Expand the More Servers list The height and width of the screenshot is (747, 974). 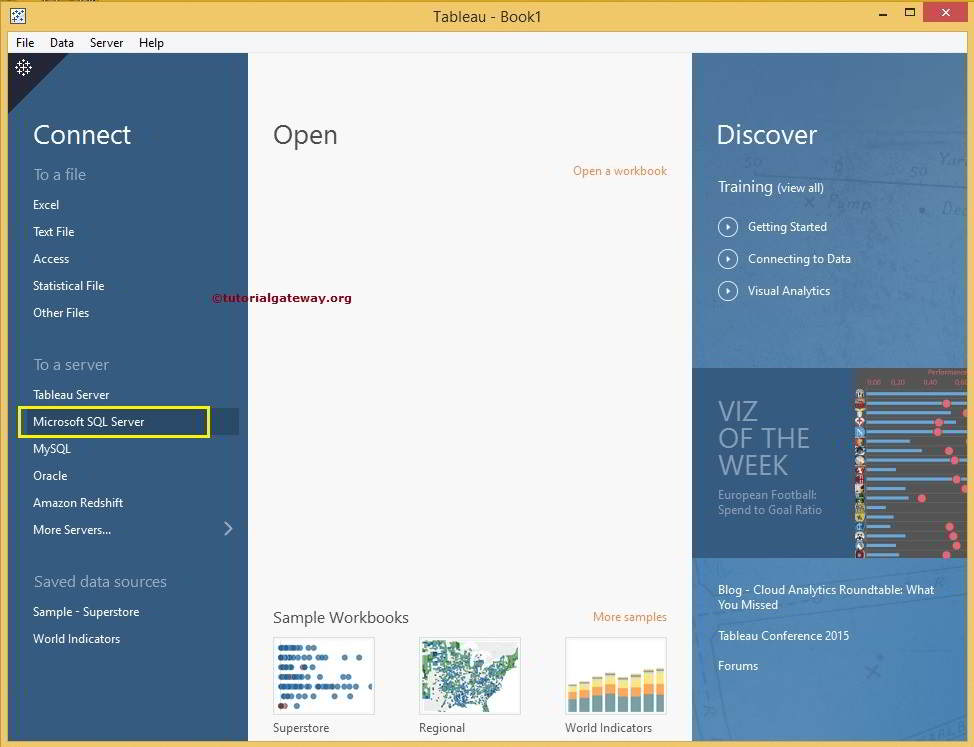(71, 529)
